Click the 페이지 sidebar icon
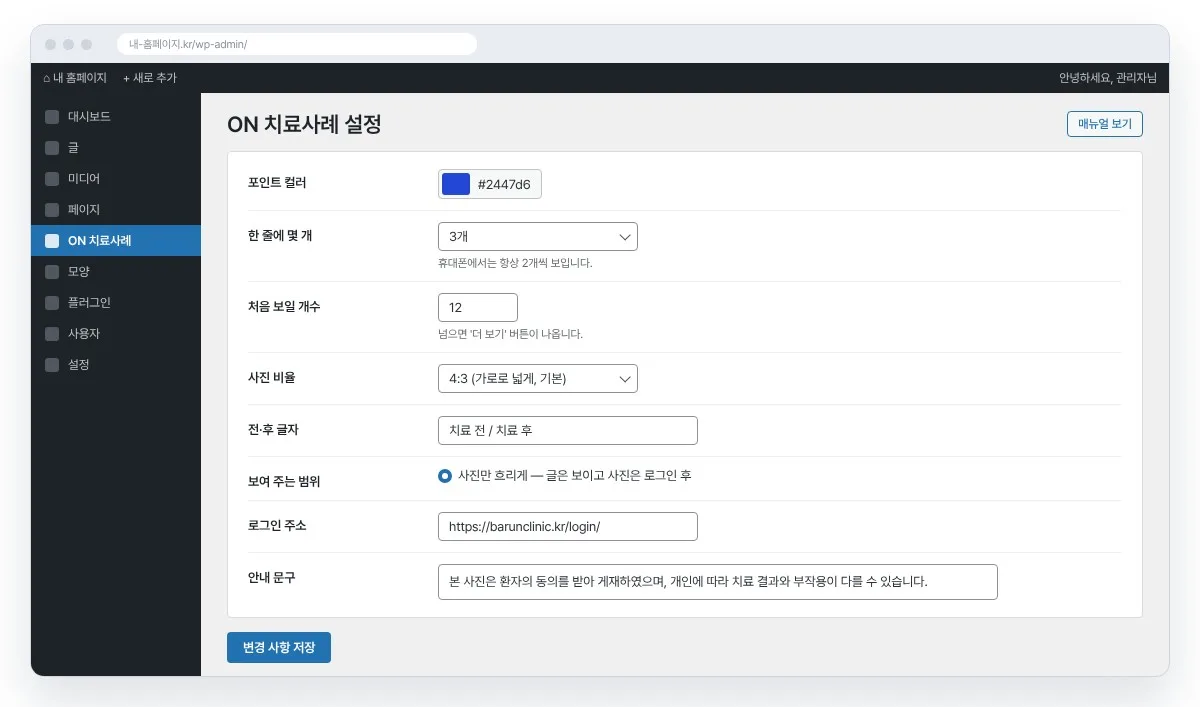 tap(52, 210)
